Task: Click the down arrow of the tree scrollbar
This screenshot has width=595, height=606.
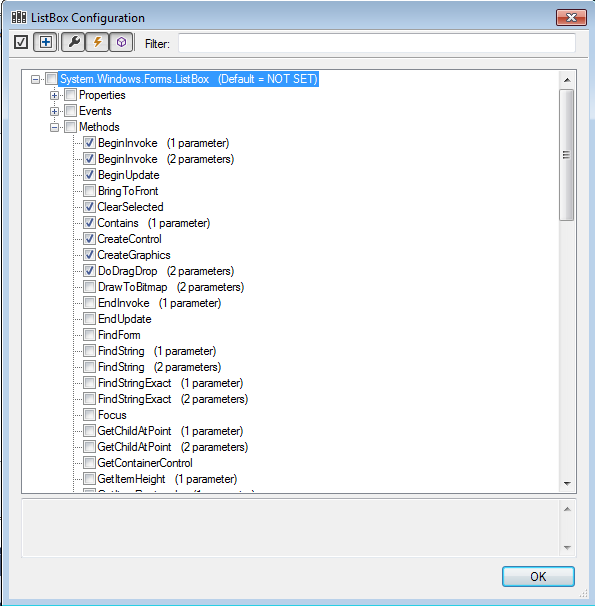Action: (567, 484)
